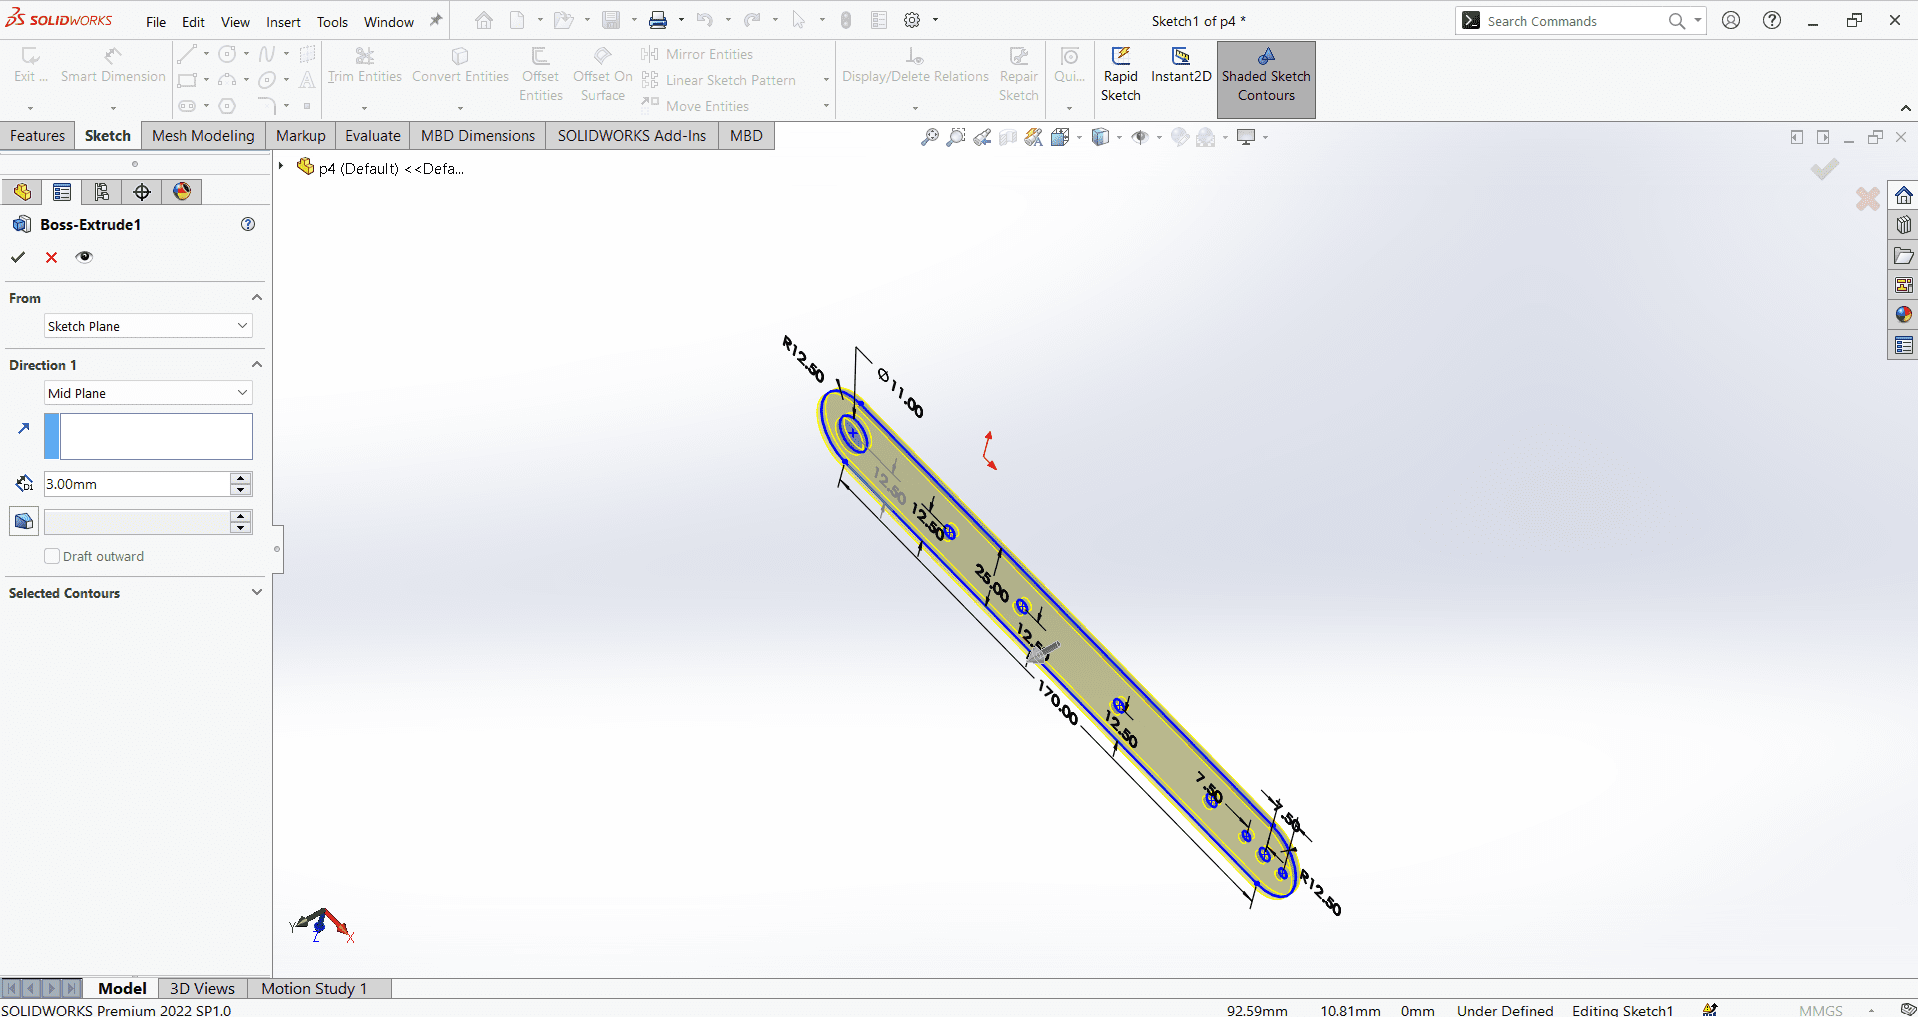The width and height of the screenshot is (1918, 1017).
Task: Open the FeatureManager design tree tab
Action: pyautogui.click(x=22, y=192)
